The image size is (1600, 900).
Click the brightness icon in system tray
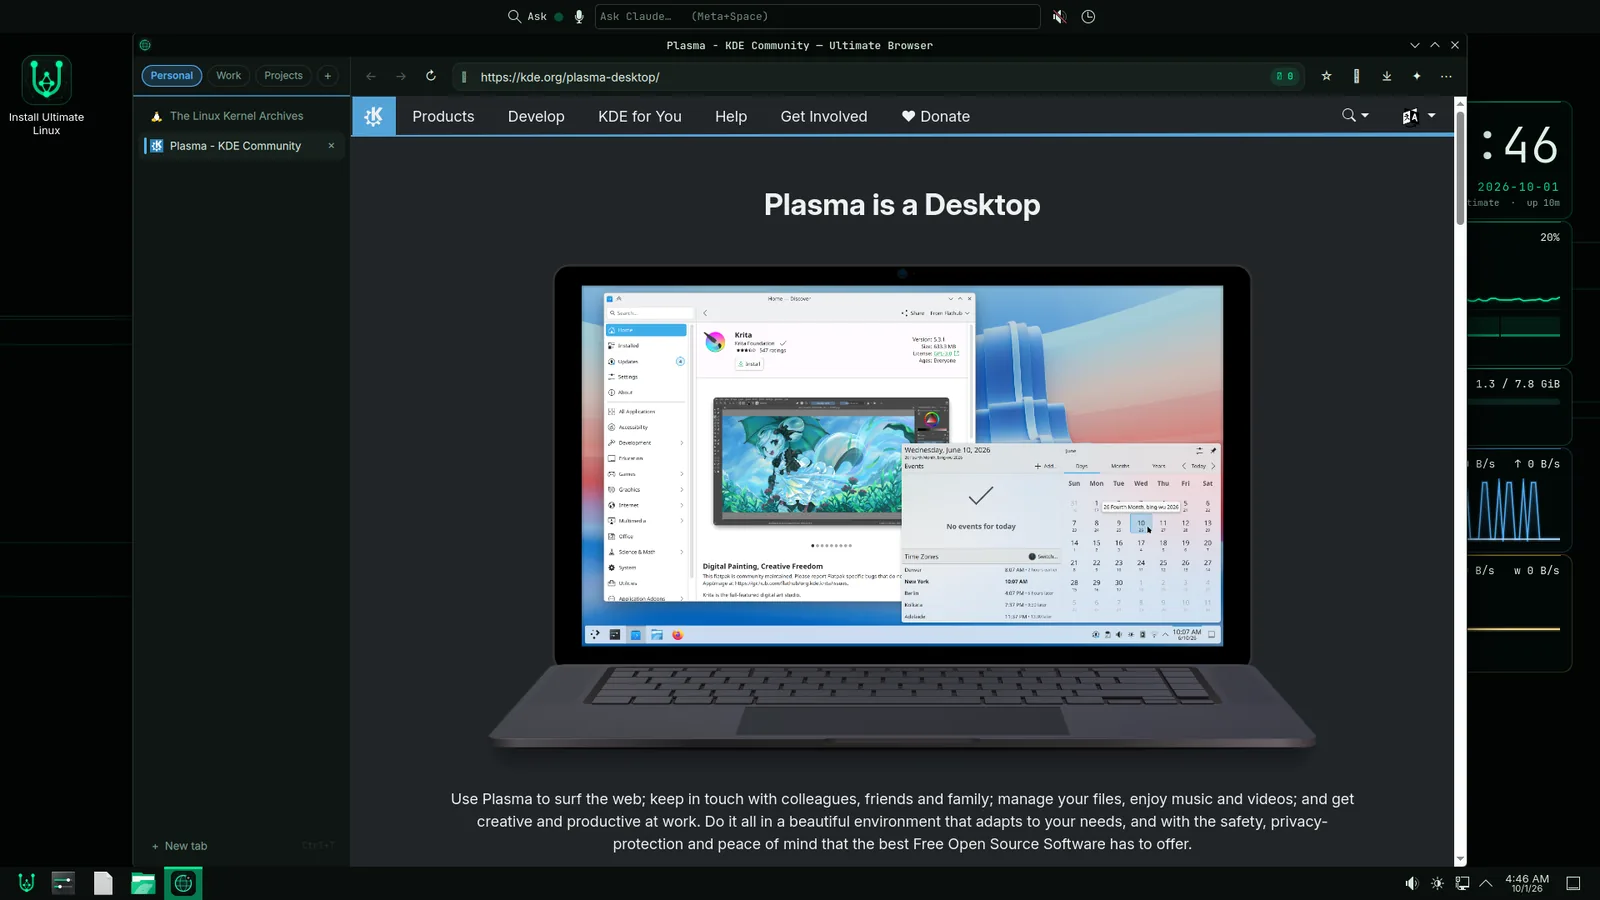[x=1437, y=883]
